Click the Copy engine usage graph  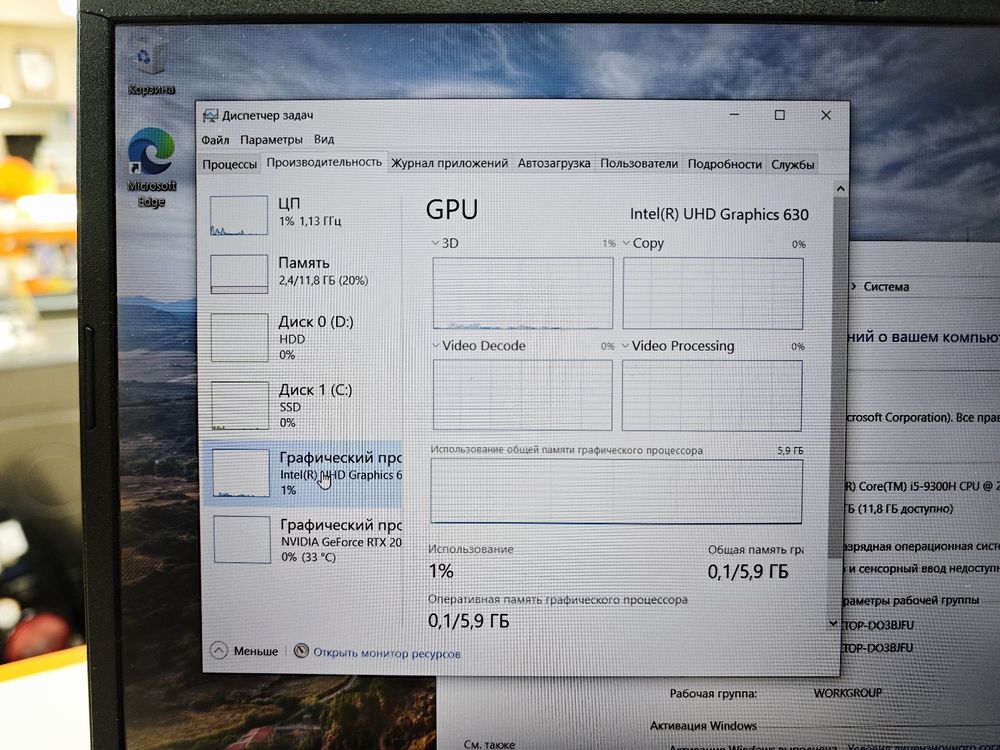click(713, 293)
